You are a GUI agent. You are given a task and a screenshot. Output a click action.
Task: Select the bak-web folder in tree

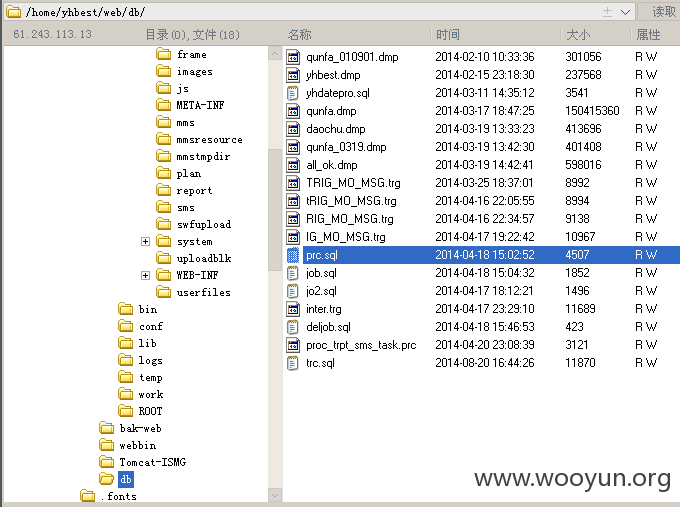pyautogui.click(x=141, y=428)
